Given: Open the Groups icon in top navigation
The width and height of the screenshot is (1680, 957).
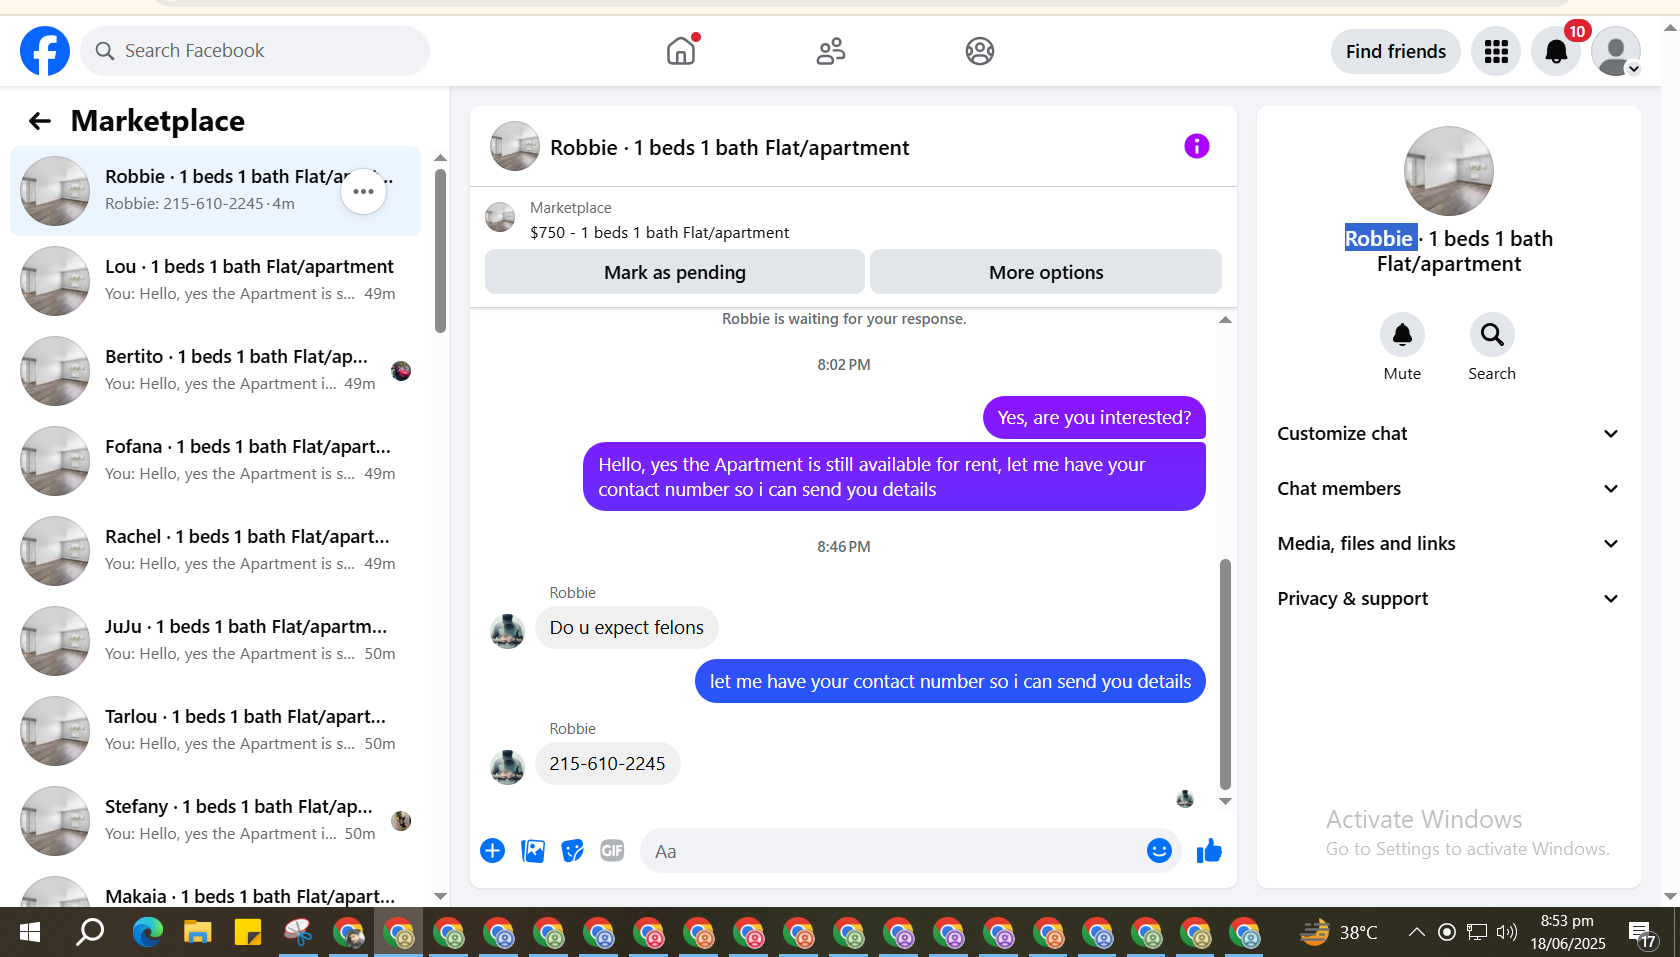Looking at the screenshot, I should pyautogui.click(x=980, y=51).
